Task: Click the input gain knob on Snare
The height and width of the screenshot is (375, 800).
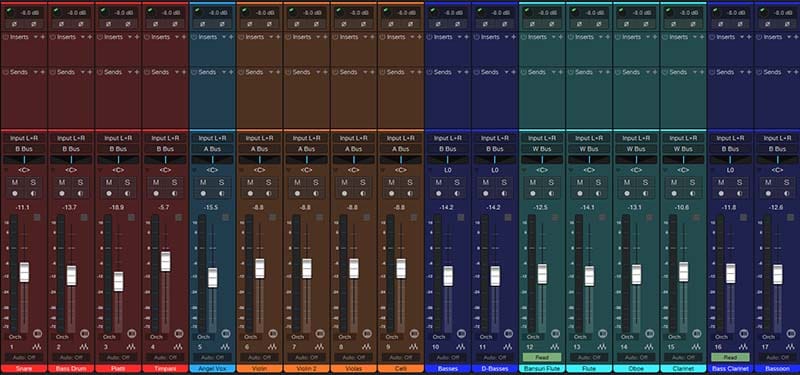Action: (x=10, y=12)
